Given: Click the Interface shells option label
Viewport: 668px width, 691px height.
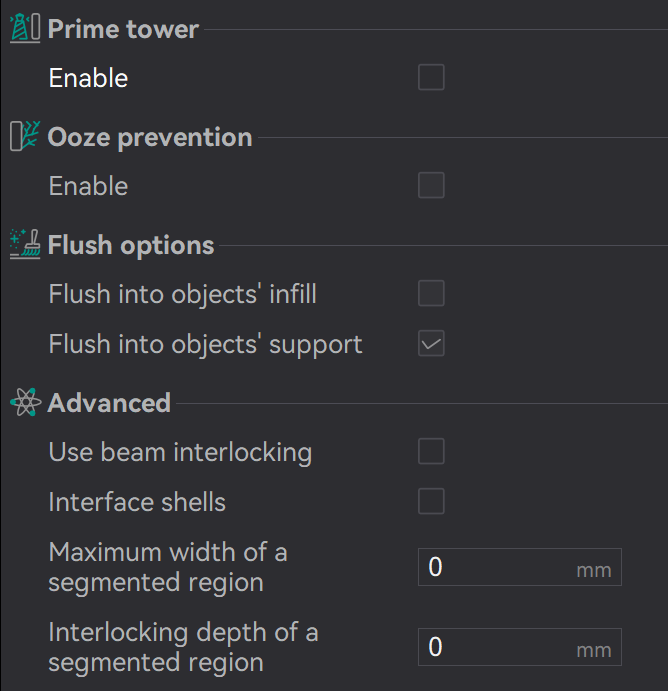Looking at the screenshot, I should coord(137,501).
